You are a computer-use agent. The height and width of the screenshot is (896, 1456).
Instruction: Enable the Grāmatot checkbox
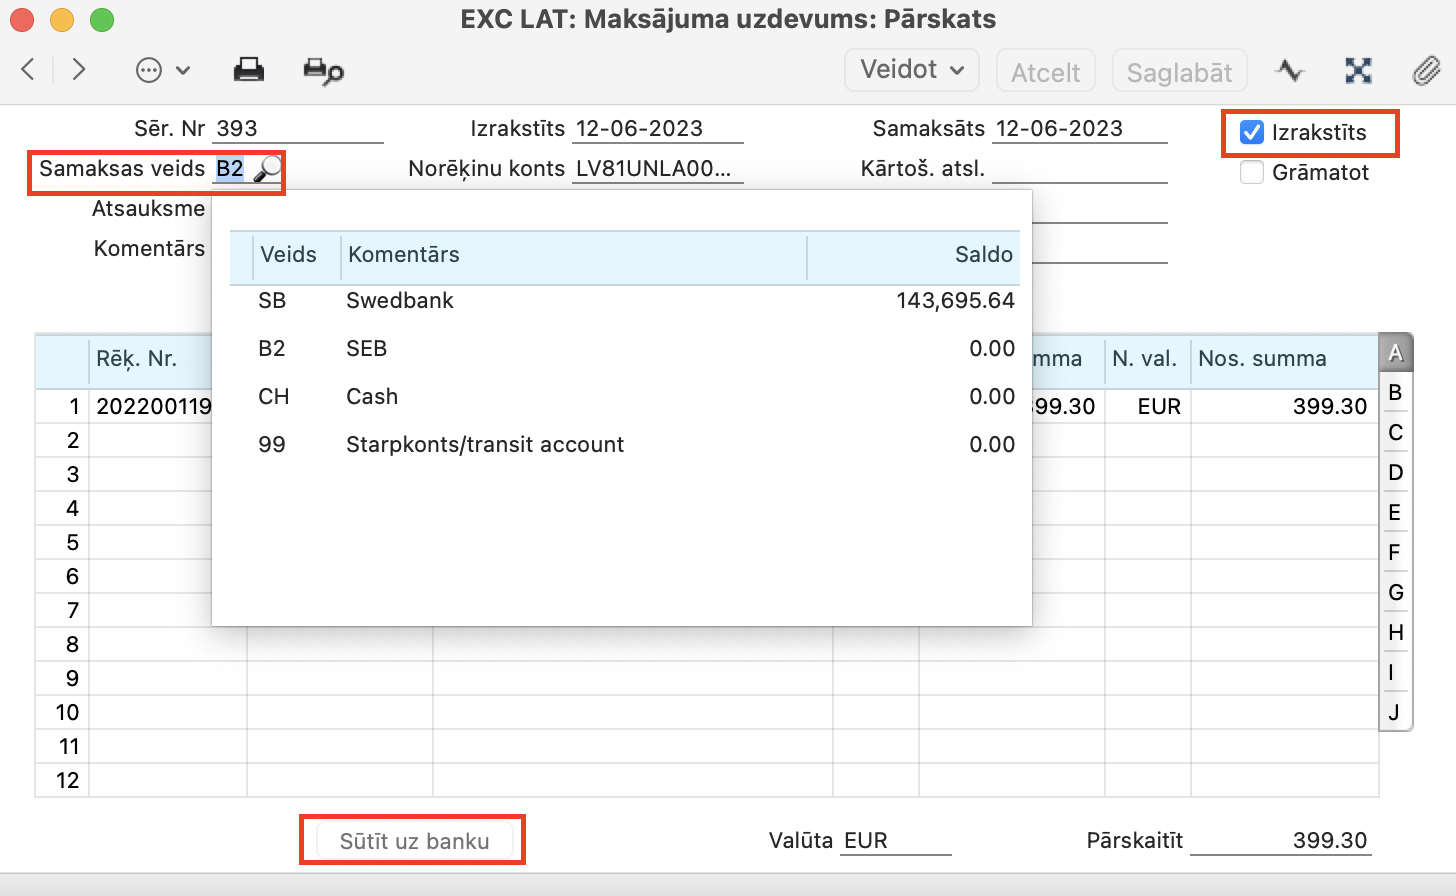coord(1251,172)
